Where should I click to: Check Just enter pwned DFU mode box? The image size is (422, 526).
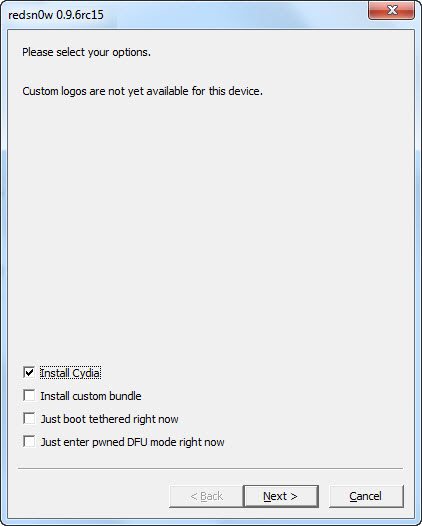[29, 441]
